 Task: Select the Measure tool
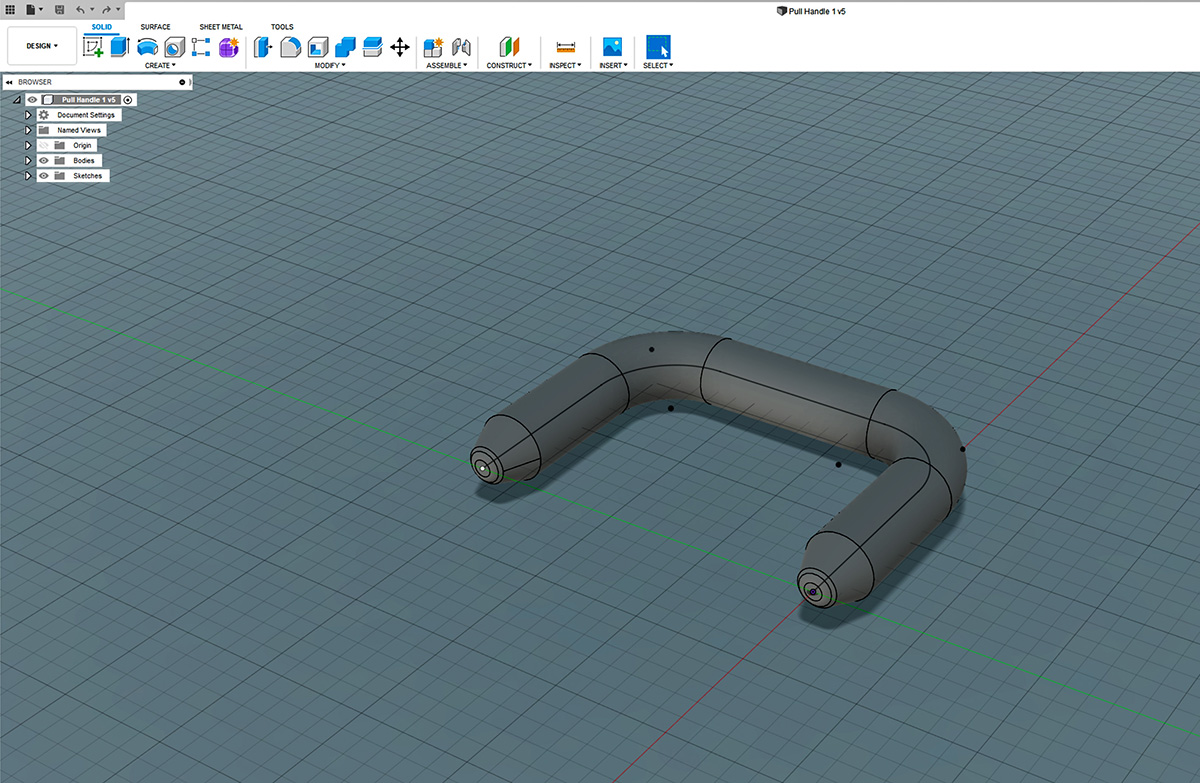(566, 47)
